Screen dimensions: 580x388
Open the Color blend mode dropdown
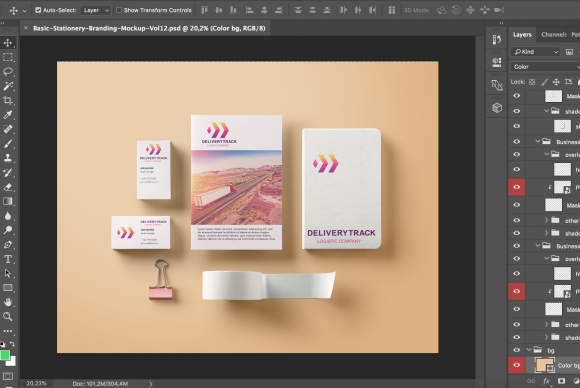point(545,67)
